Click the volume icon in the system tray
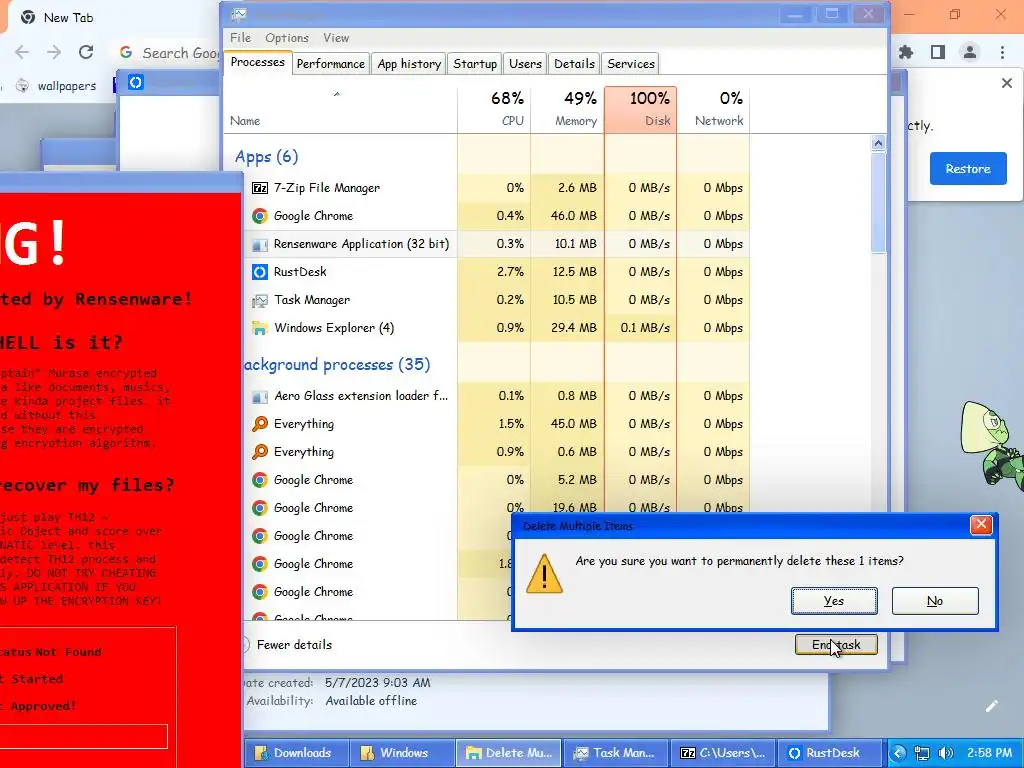This screenshot has height=768, width=1024. 945,753
